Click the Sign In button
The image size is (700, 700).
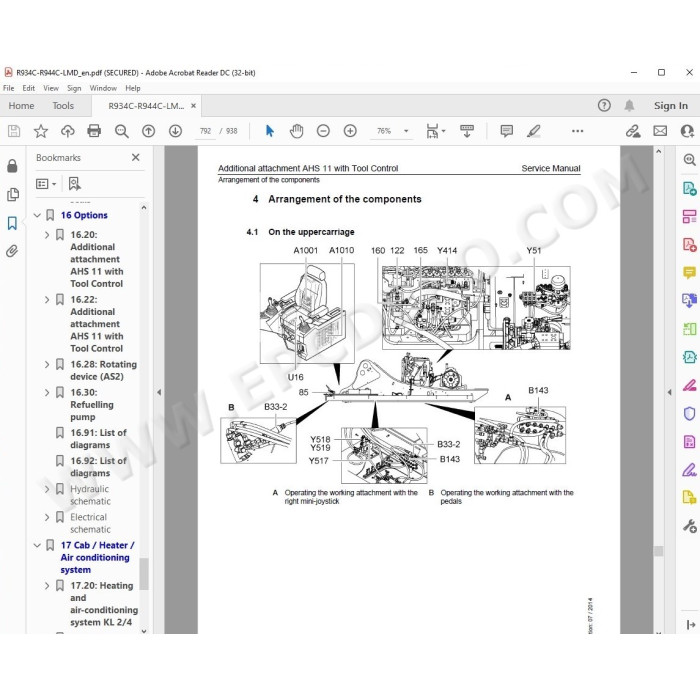click(x=671, y=106)
